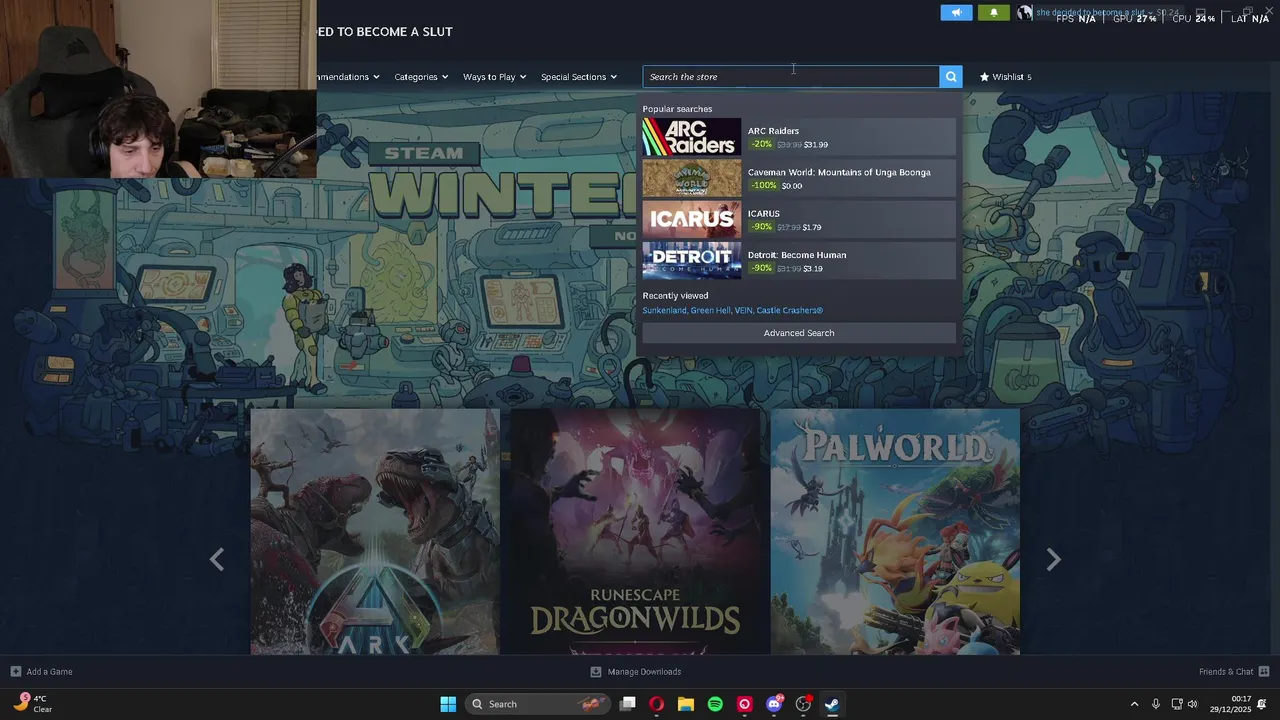Open recently viewed Castle Crashers link

click(790, 311)
